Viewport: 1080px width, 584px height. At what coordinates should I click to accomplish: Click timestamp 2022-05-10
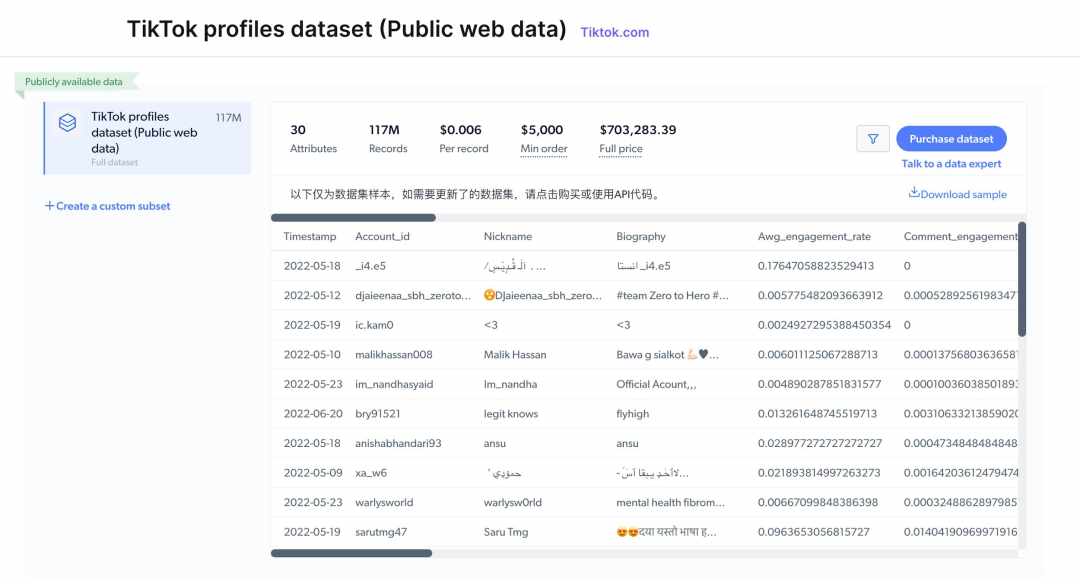312,355
